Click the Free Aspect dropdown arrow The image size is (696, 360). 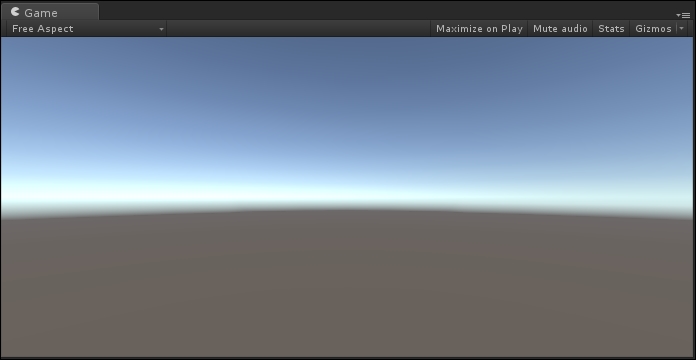point(161,29)
